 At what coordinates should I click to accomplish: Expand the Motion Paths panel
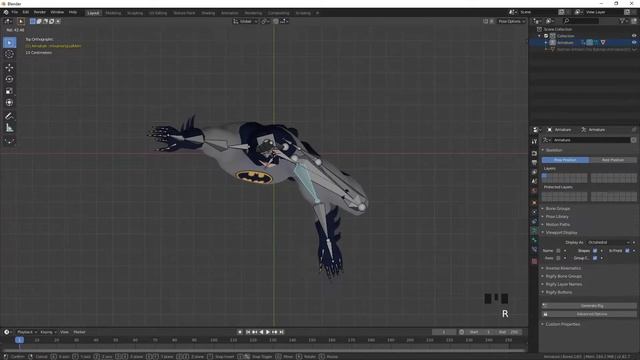tap(558, 224)
